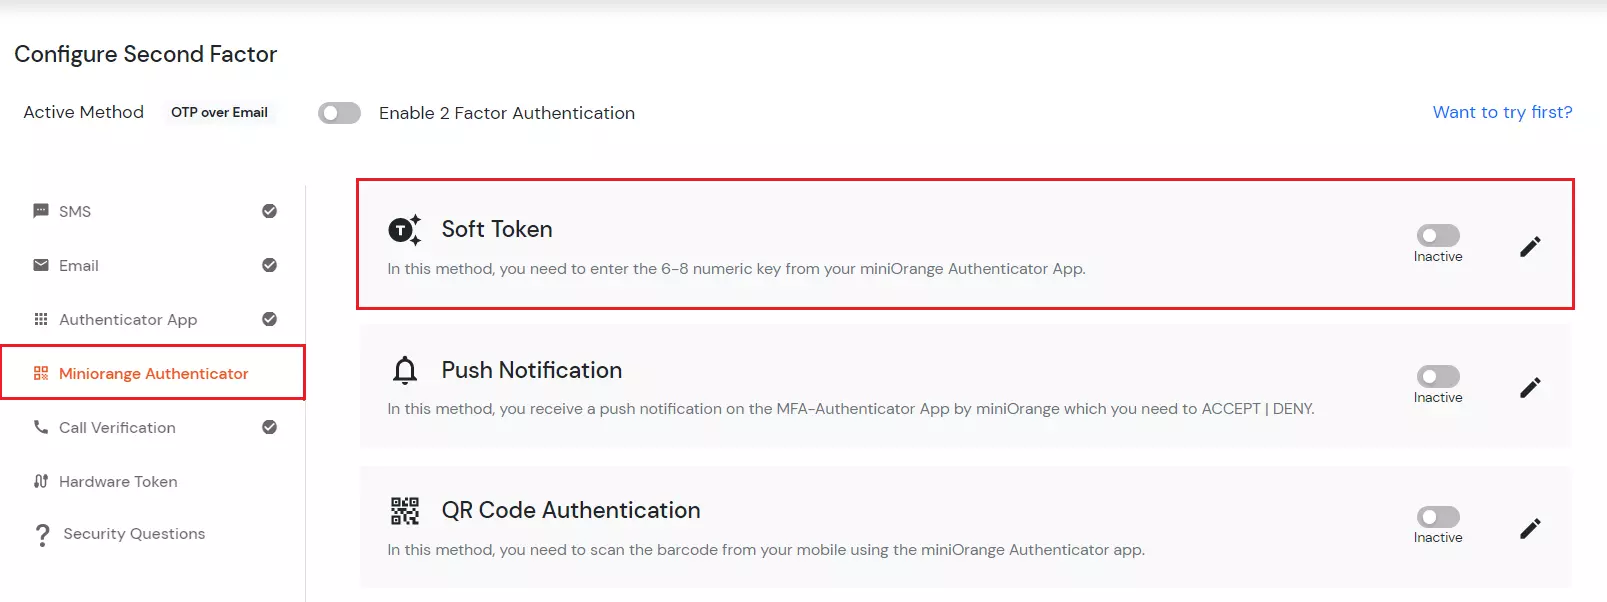Open Miniorange Authenticator sidebar entry
This screenshot has width=1607, height=602.
click(153, 373)
